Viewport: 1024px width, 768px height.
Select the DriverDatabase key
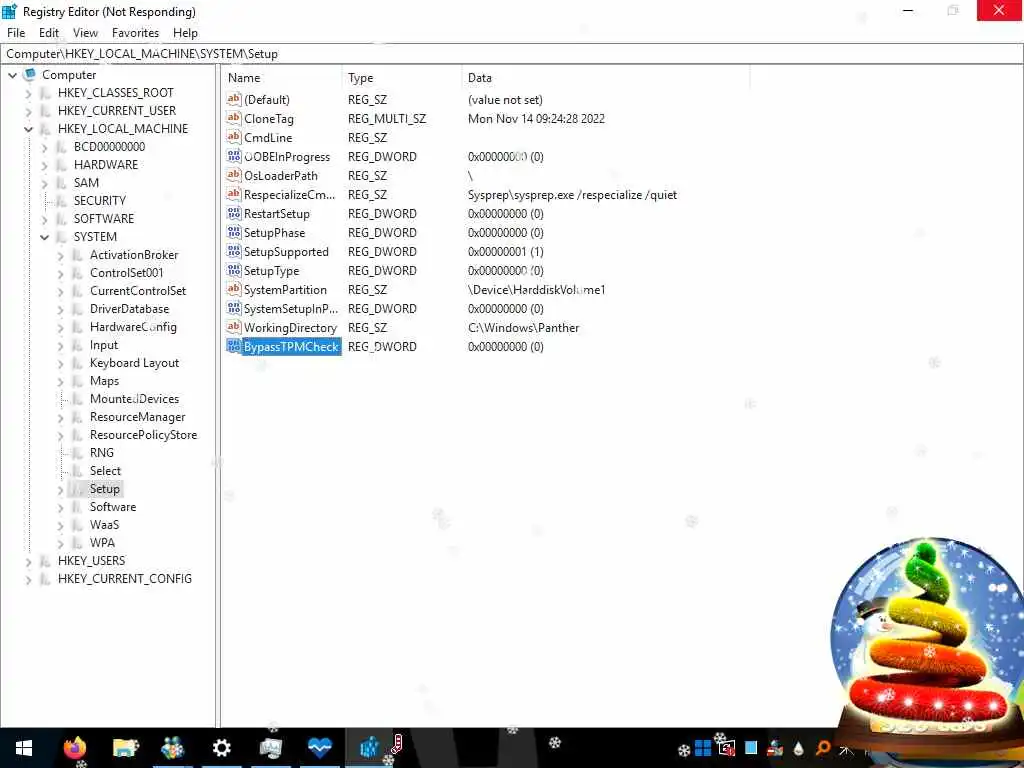129,309
